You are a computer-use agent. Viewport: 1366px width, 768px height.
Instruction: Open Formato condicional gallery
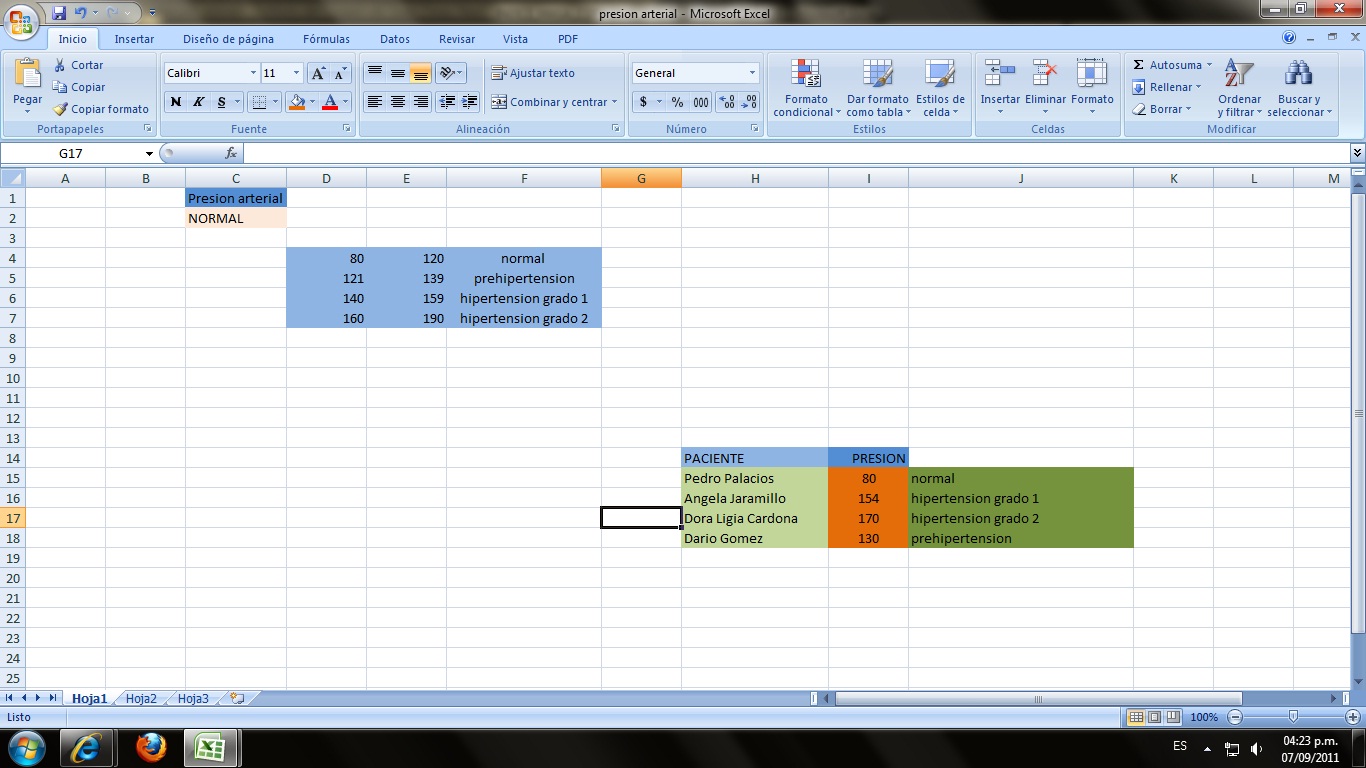point(805,88)
